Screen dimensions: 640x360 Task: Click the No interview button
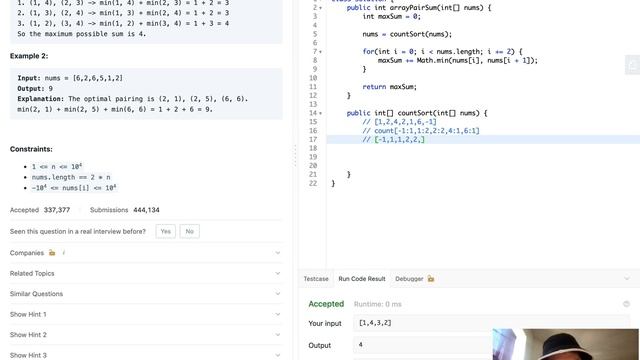click(189, 231)
